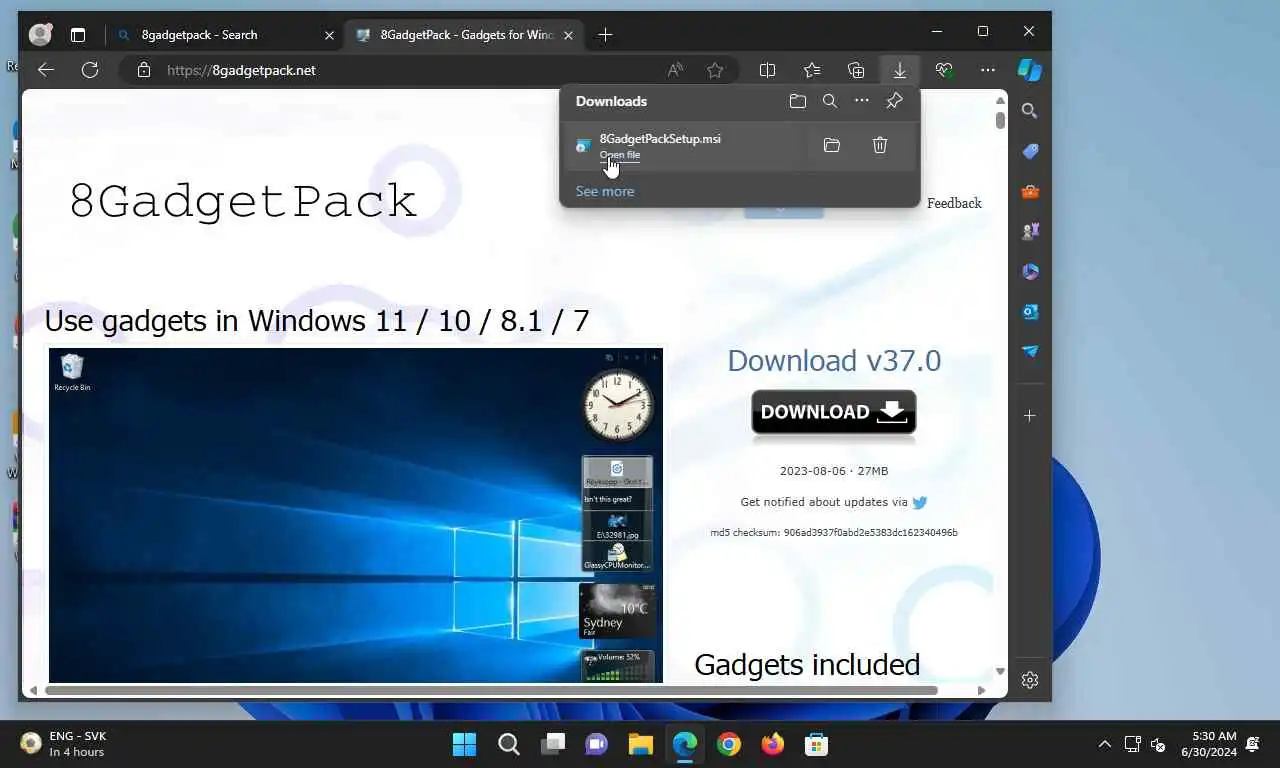Open the sidebar Drop paper plane icon
The width and height of the screenshot is (1280, 768).
[x=1030, y=351]
